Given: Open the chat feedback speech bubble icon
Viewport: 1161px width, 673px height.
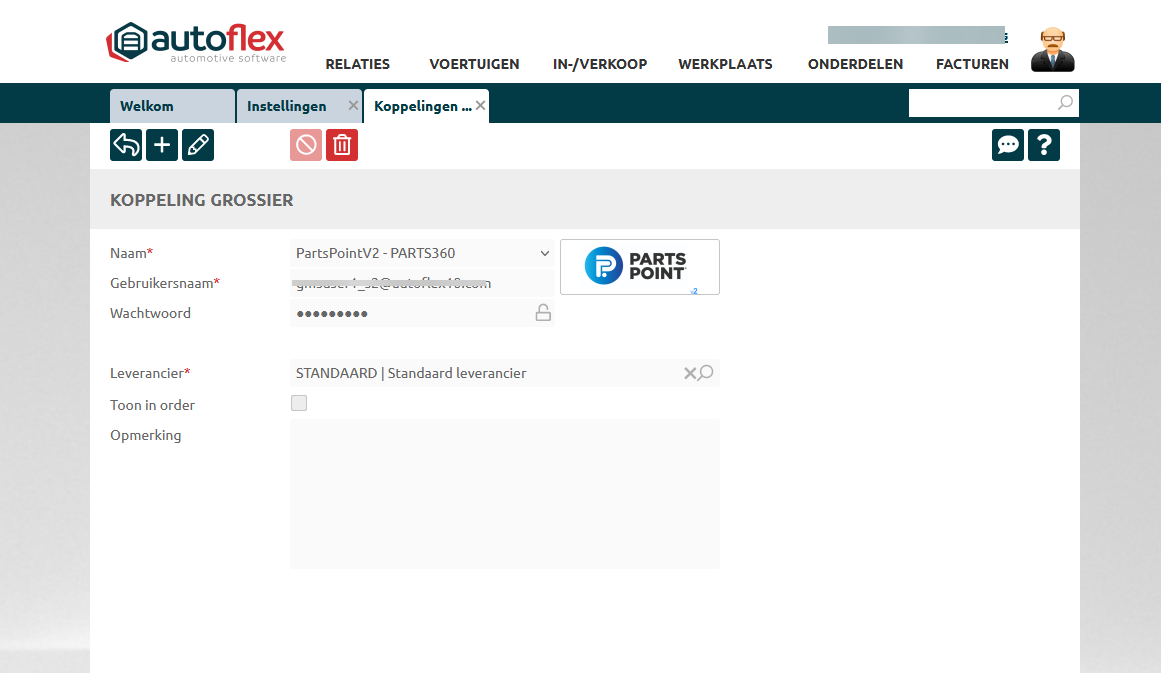Looking at the screenshot, I should pos(1008,145).
